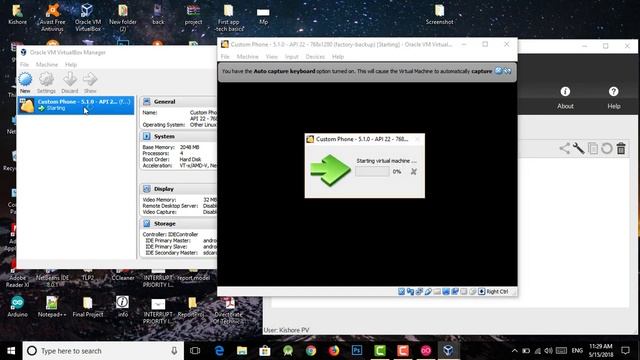Open Machine menu in VirtualBox Manager

[47, 64]
